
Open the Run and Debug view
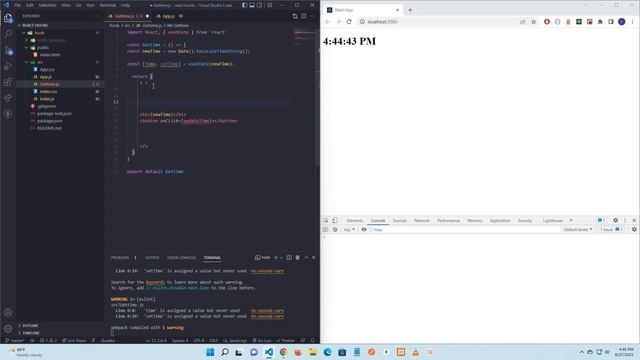(x=8, y=66)
